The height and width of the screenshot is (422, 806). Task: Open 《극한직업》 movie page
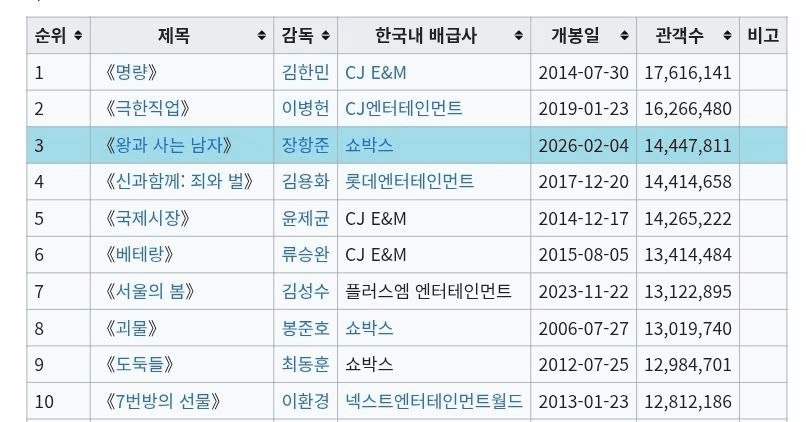click(x=147, y=109)
